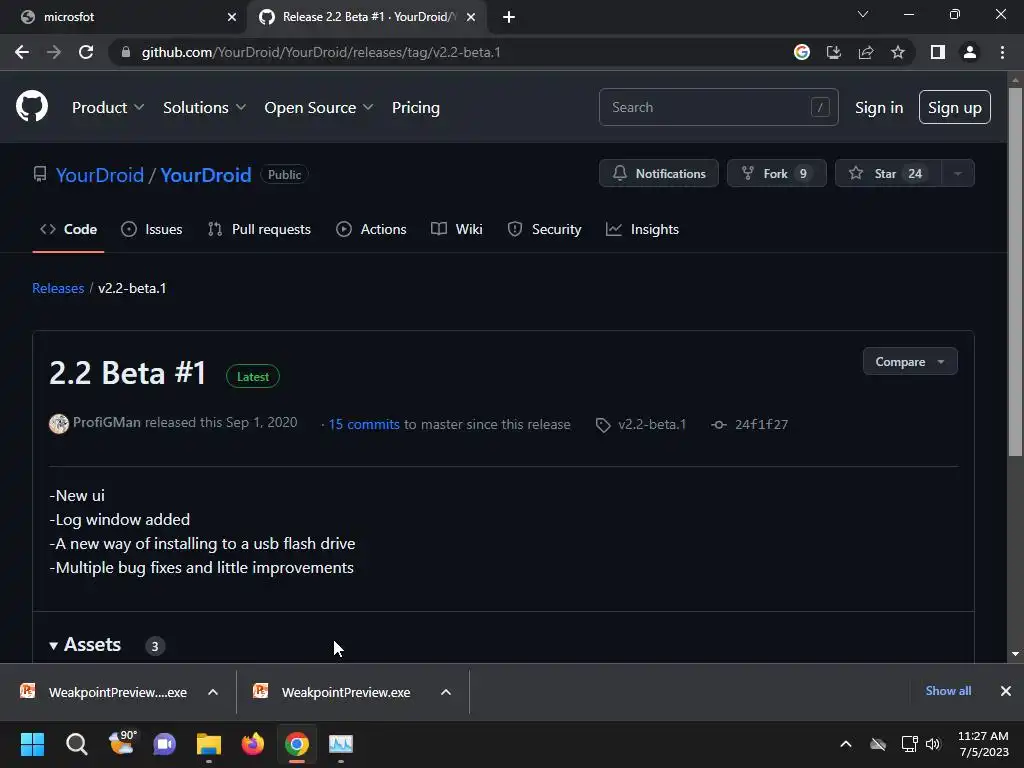Open the YourDroid owner link

(x=100, y=175)
